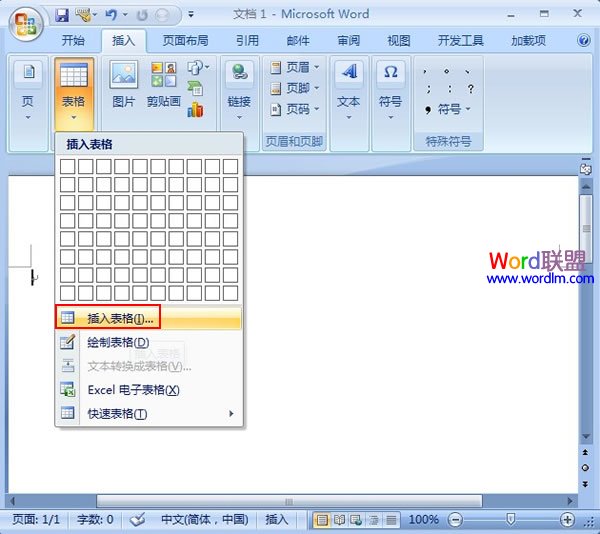Screen dimensions: 600x534
Task: Click the SmartArt icon in illustrations group
Action: pos(195,89)
